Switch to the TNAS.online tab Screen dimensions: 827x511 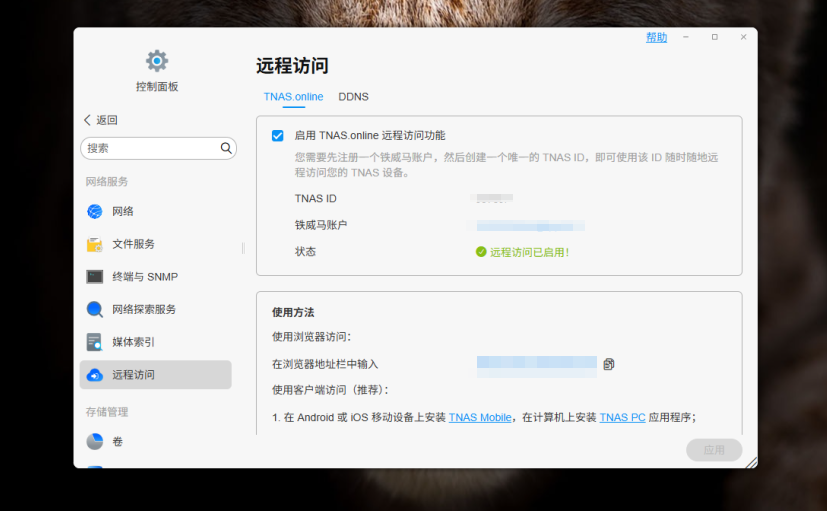click(x=293, y=97)
